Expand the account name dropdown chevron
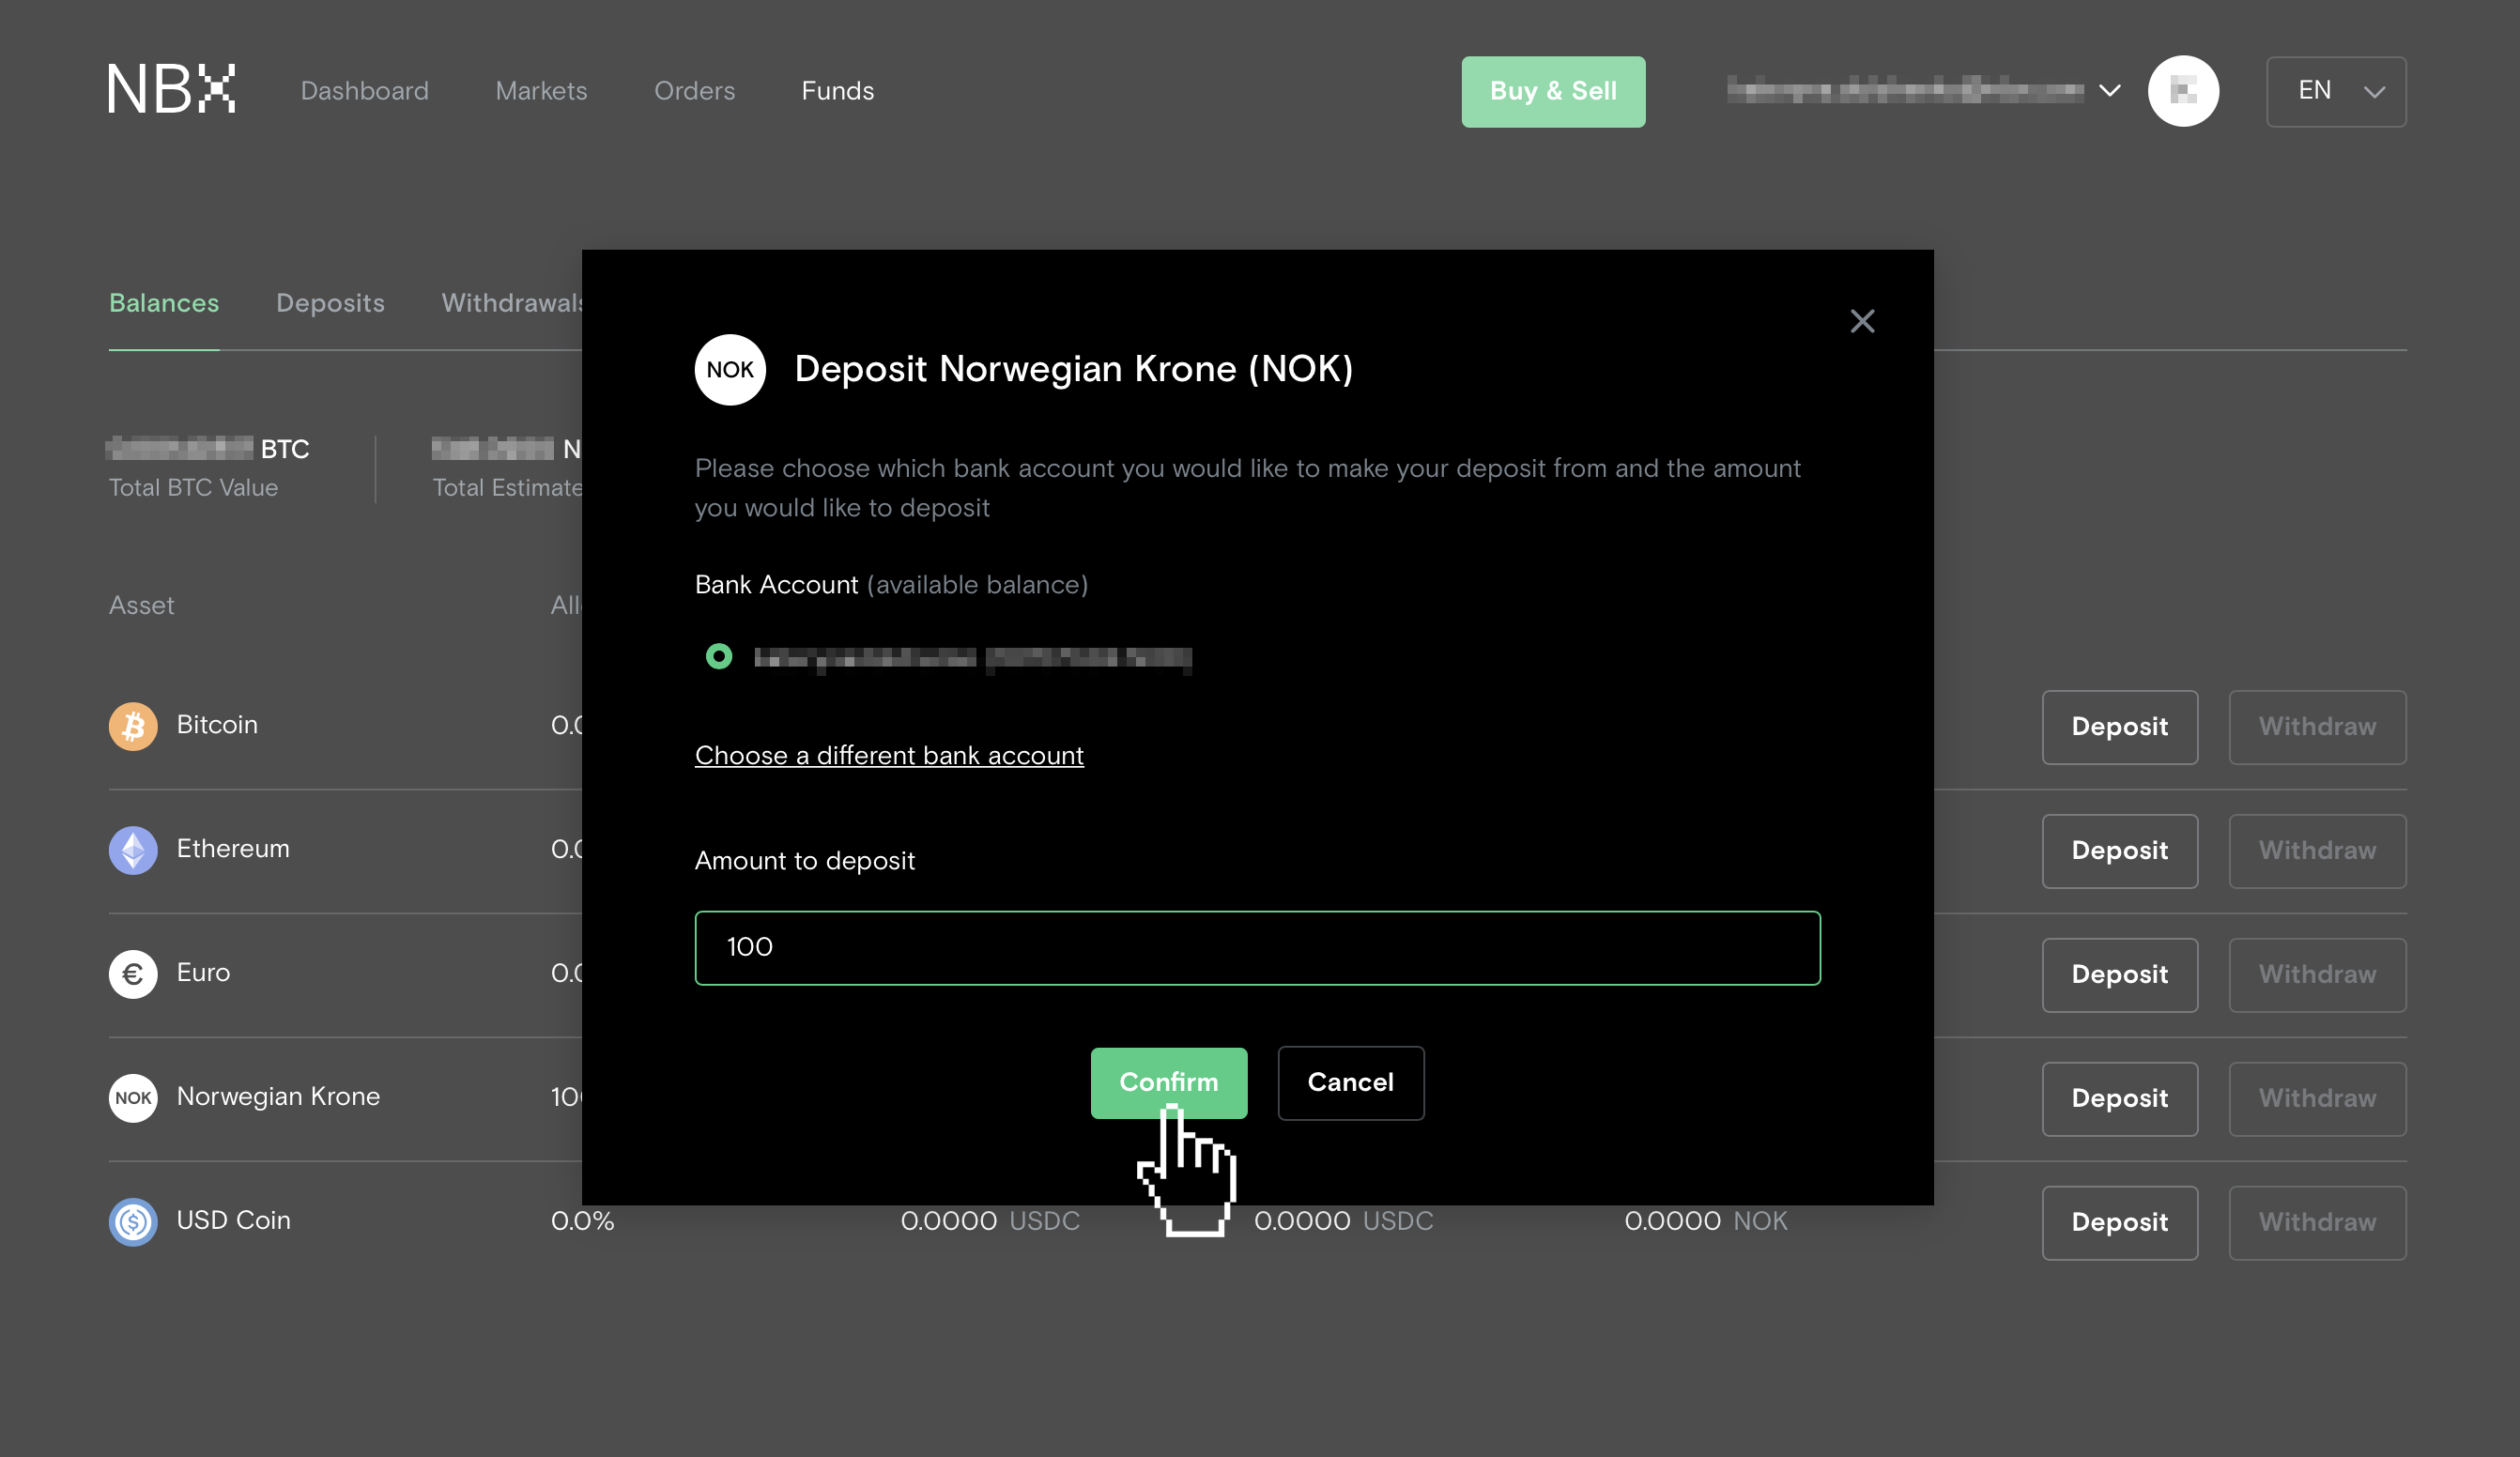Screen dimensions: 2520x1457 tap(2109, 91)
